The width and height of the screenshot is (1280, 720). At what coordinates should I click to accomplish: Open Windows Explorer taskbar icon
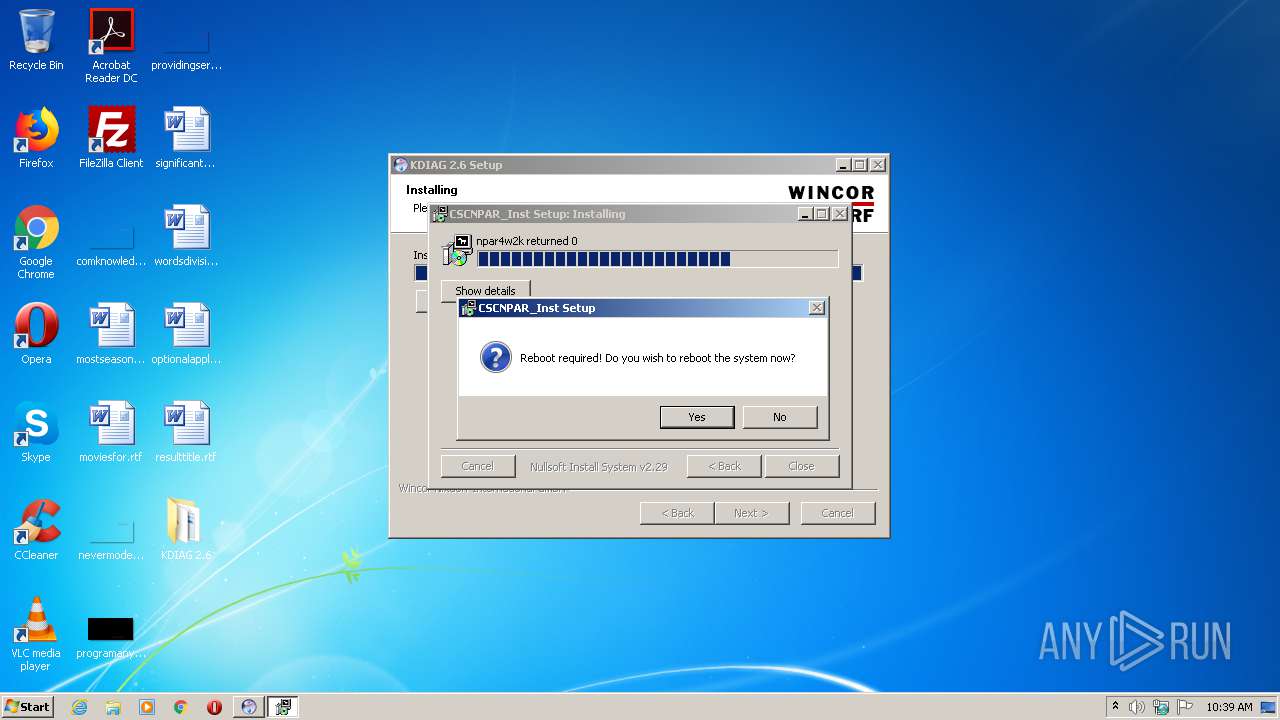click(113, 707)
